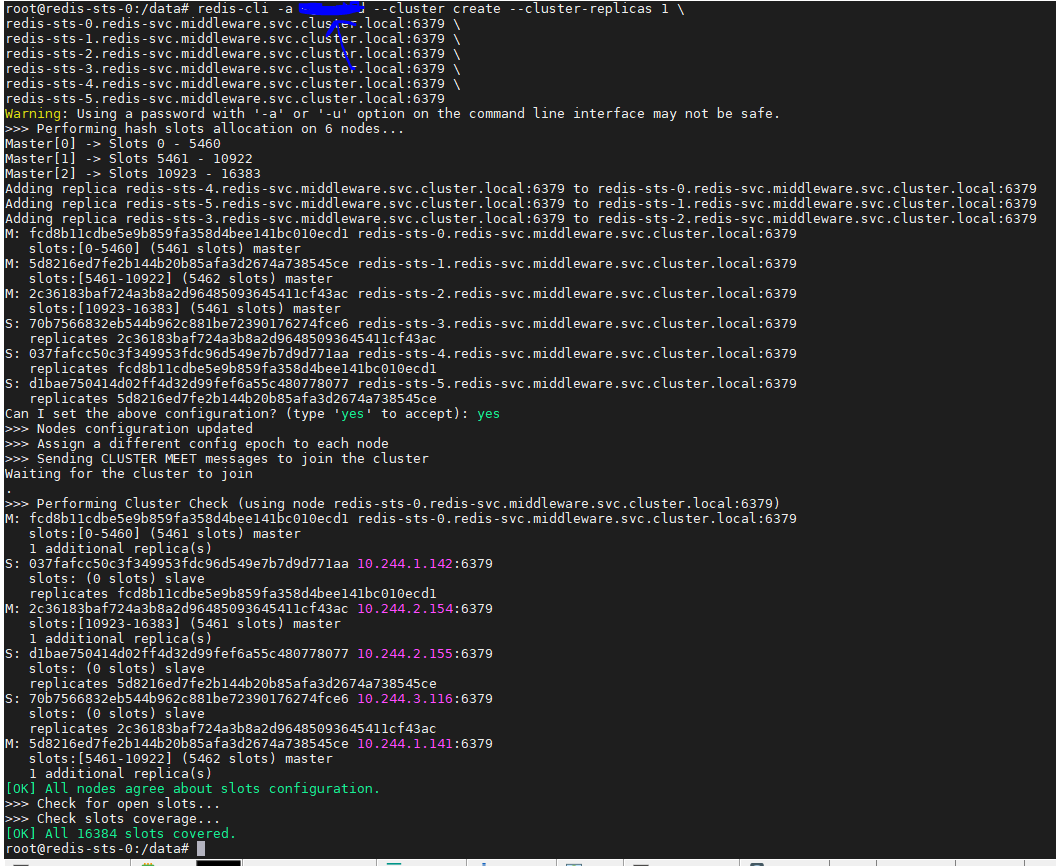Click the 'Master[0] -> Slots 0 - 5460' line
This screenshot has height=866, width=1056.
112,144
